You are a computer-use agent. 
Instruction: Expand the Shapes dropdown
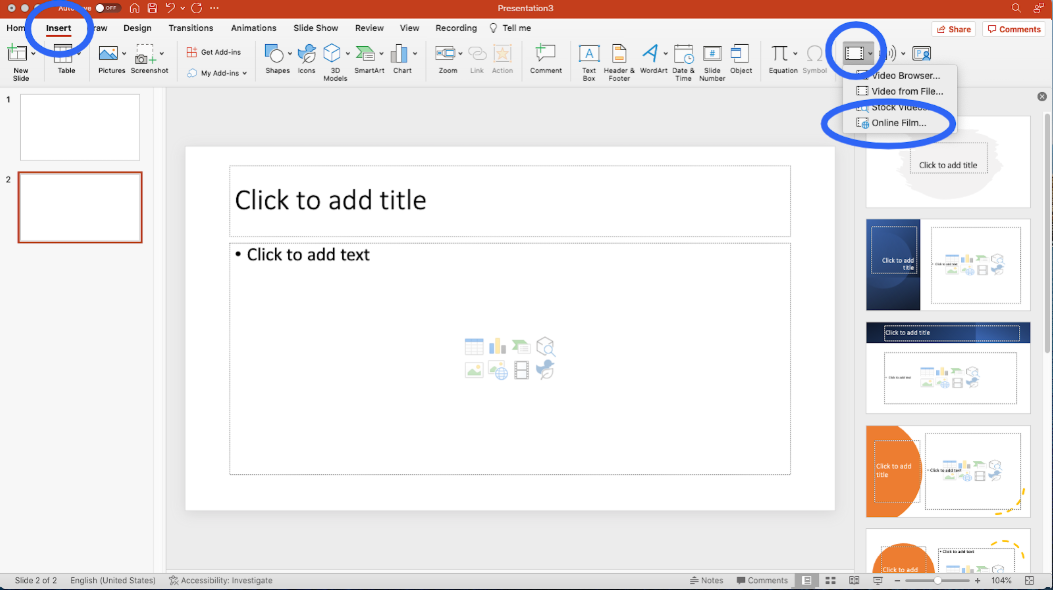click(x=289, y=54)
